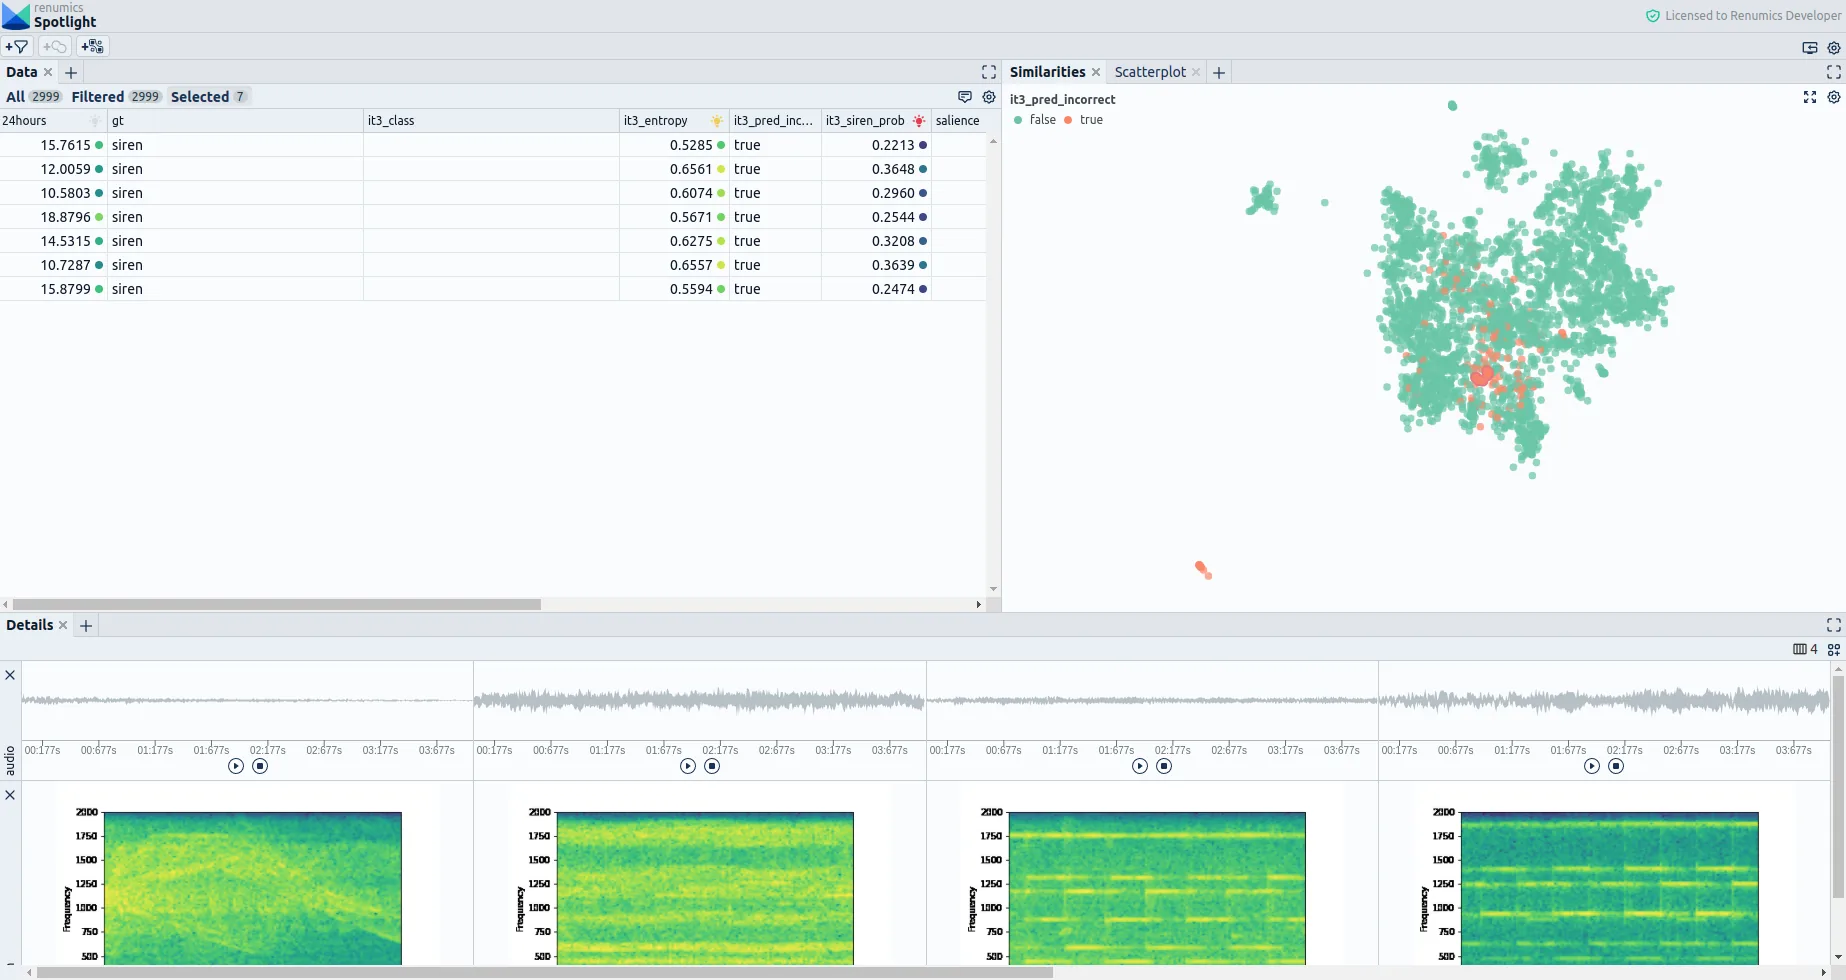Viewport: 1846px width, 980px height.
Task: Click the Data table horizontal scrollbar
Action: pyautogui.click(x=277, y=604)
